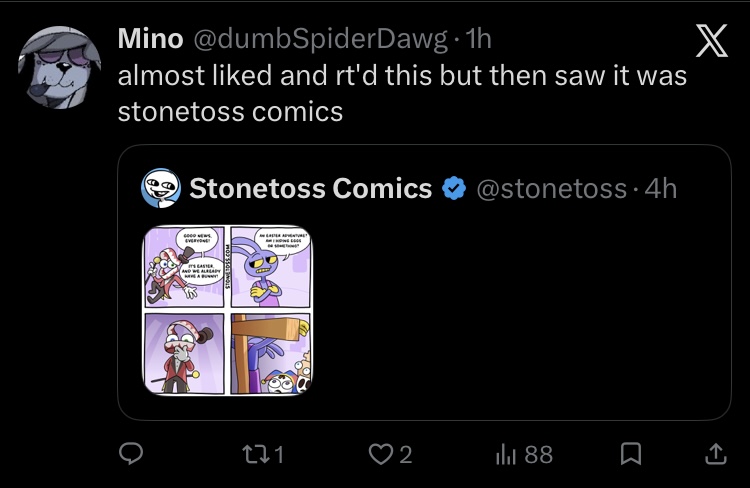Viewport: 750px width, 488px height.
Task: Click the 4h timestamp on the quoted post
Action: click(x=660, y=187)
